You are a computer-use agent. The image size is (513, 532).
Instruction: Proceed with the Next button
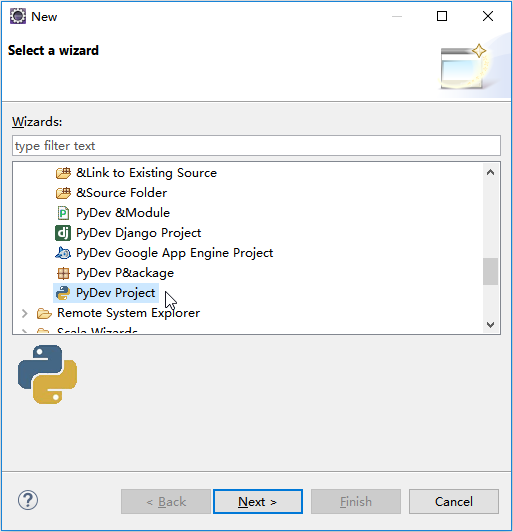coord(258,501)
